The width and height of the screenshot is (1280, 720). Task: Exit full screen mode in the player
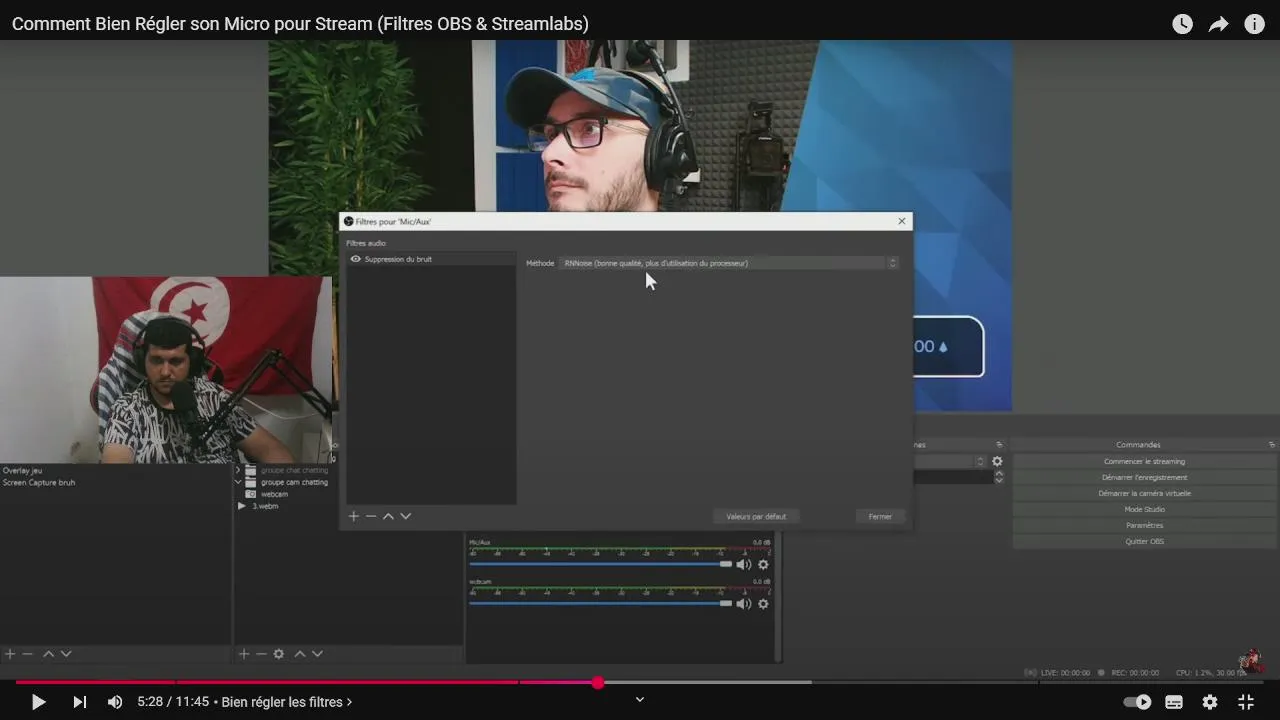1246,702
